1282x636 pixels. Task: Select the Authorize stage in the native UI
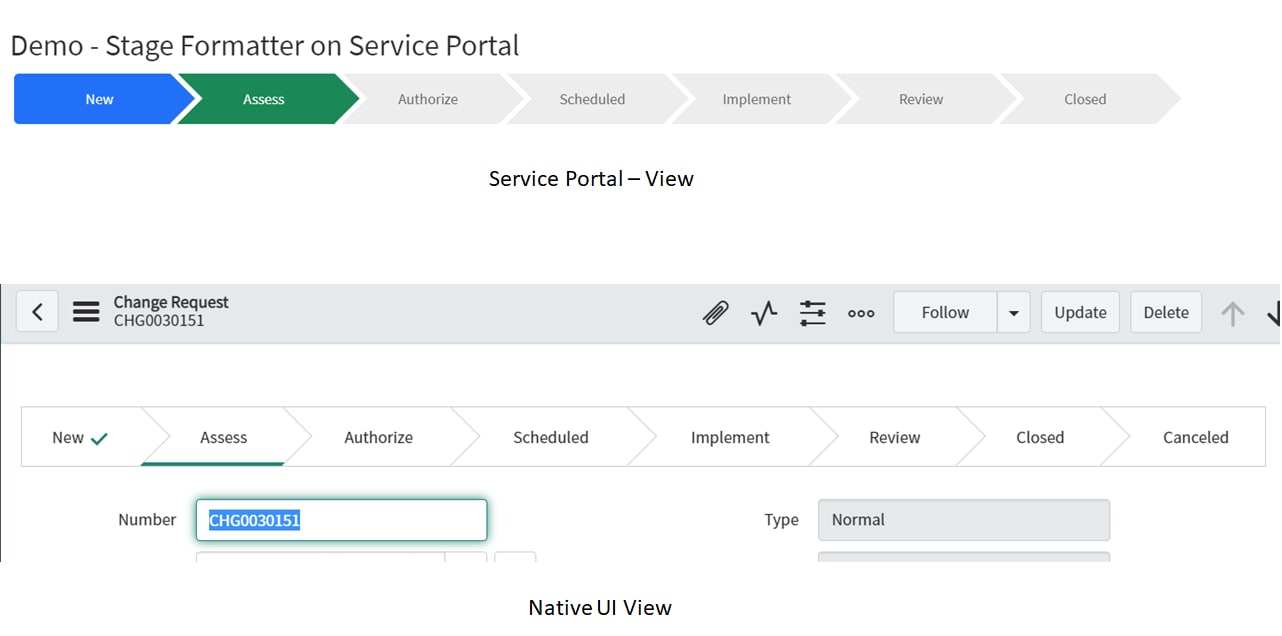[378, 437]
